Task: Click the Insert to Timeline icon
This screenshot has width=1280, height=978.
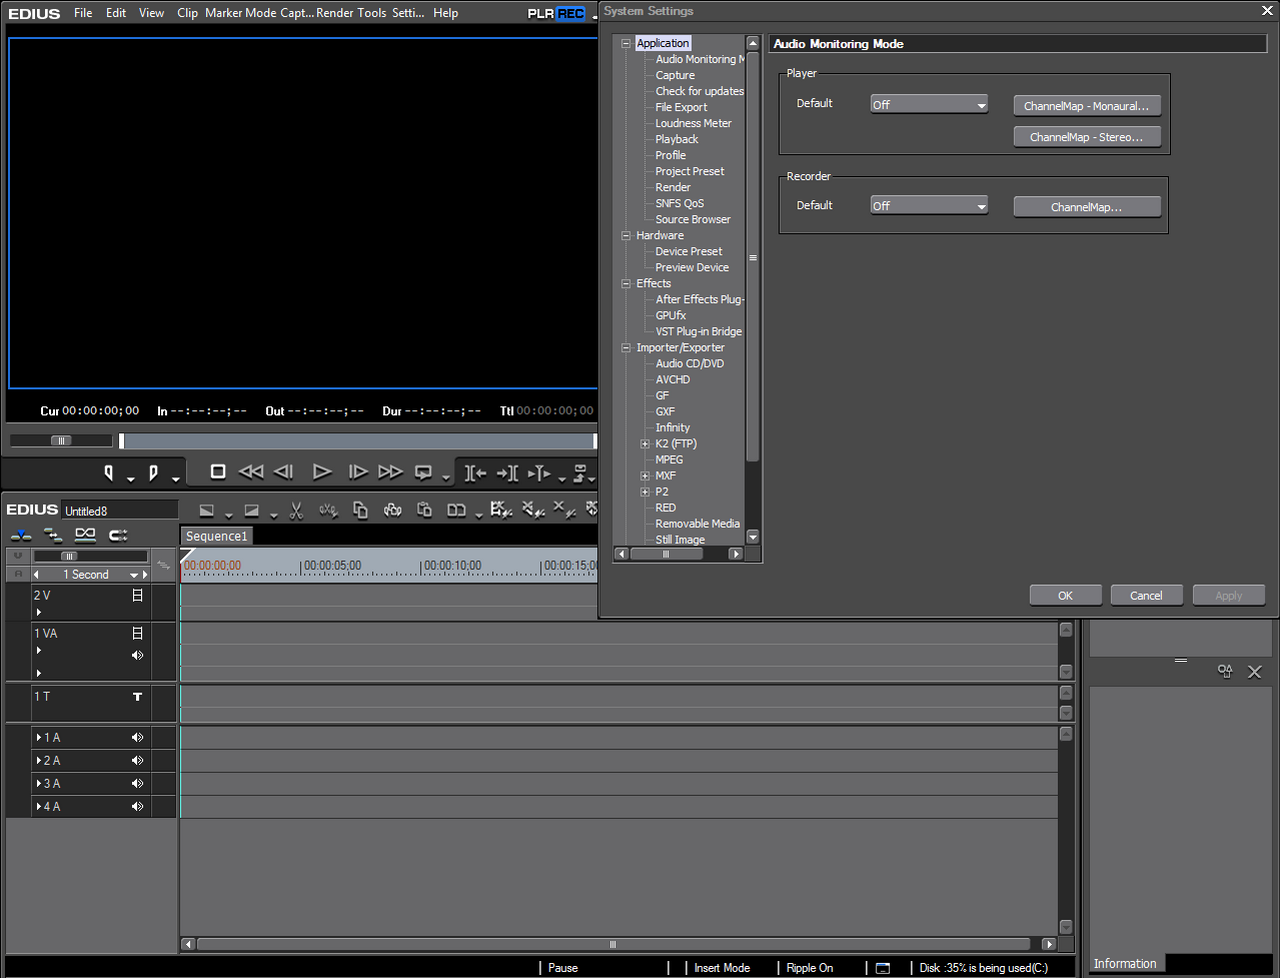Action: (476, 473)
